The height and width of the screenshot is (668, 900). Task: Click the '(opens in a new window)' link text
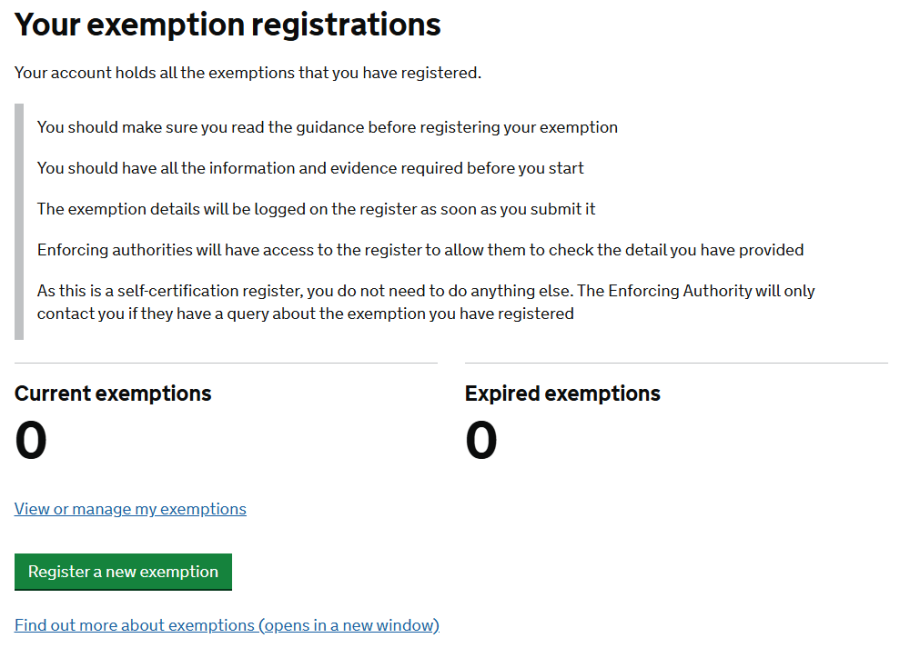pyautogui.click(x=349, y=626)
